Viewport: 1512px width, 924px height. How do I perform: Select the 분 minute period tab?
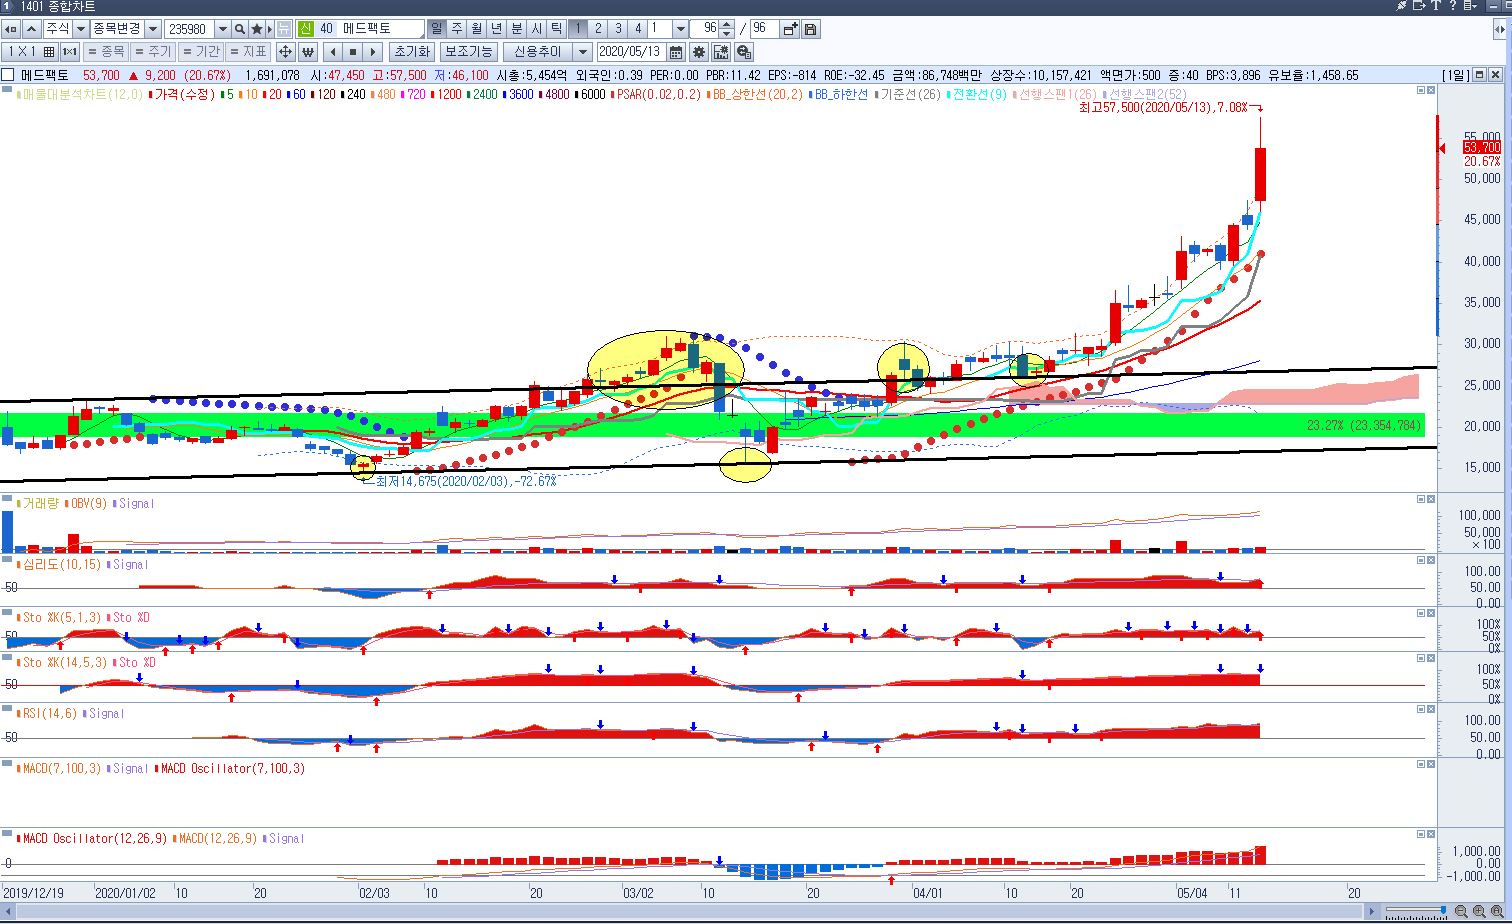[x=516, y=29]
